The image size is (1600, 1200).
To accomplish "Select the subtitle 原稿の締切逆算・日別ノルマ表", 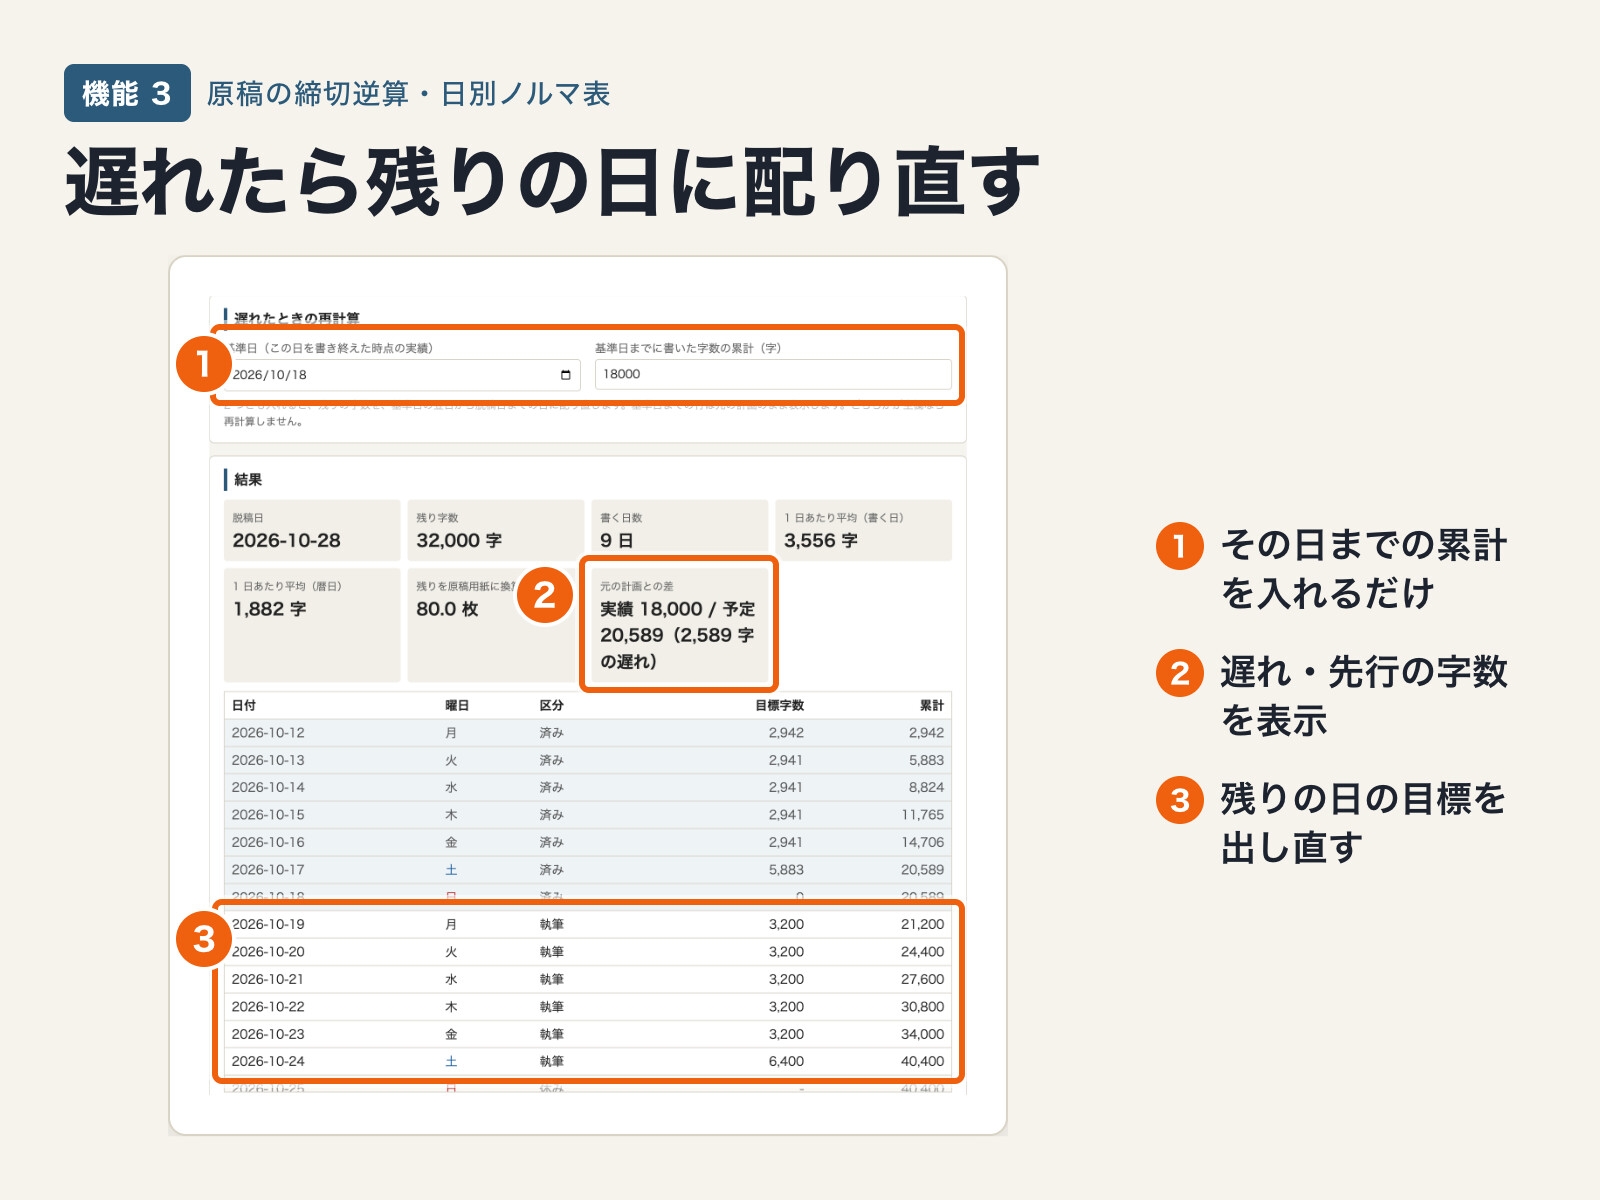I will point(408,94).
